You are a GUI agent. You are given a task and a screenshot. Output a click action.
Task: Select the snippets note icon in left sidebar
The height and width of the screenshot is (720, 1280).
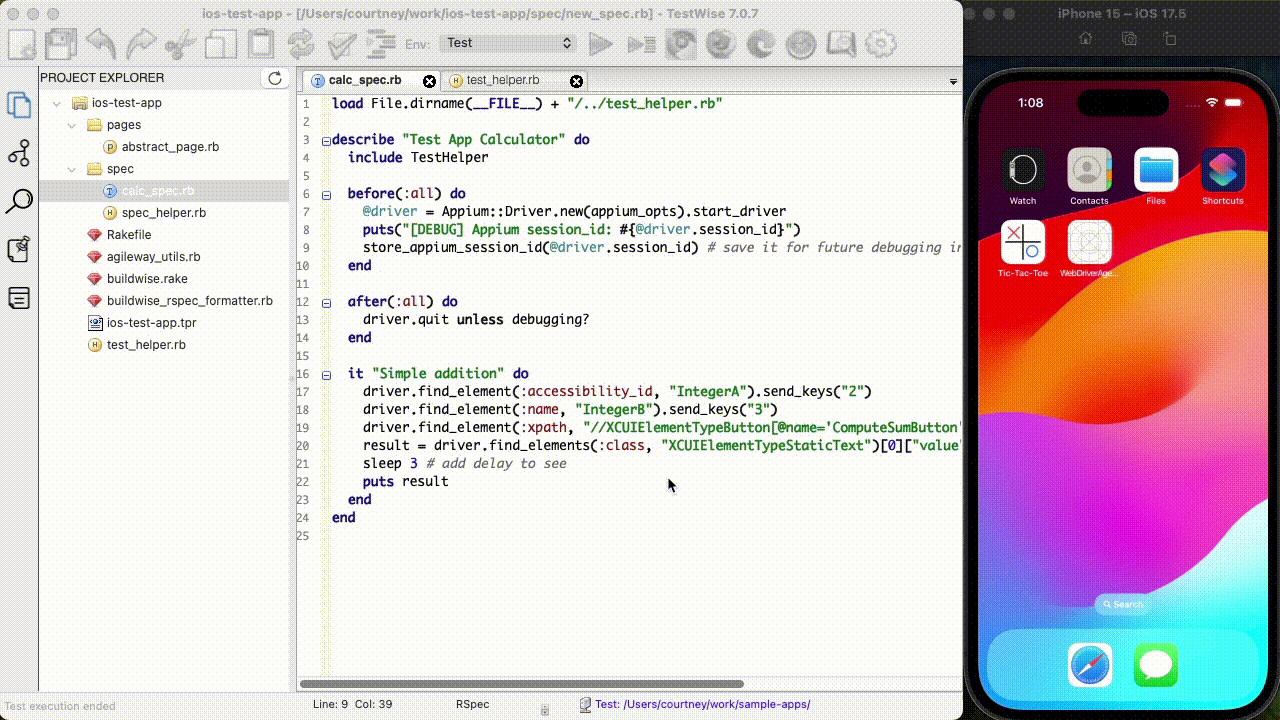pos(19,298)
